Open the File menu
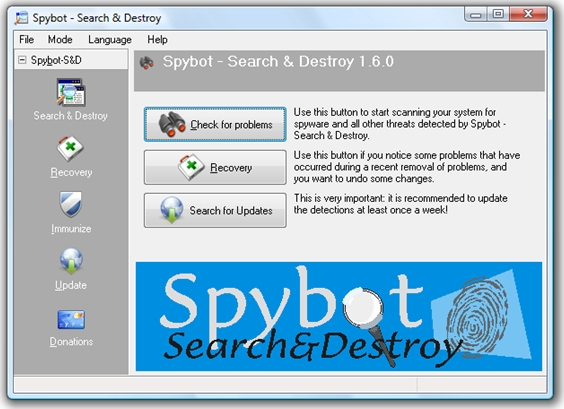 (27, 39)
